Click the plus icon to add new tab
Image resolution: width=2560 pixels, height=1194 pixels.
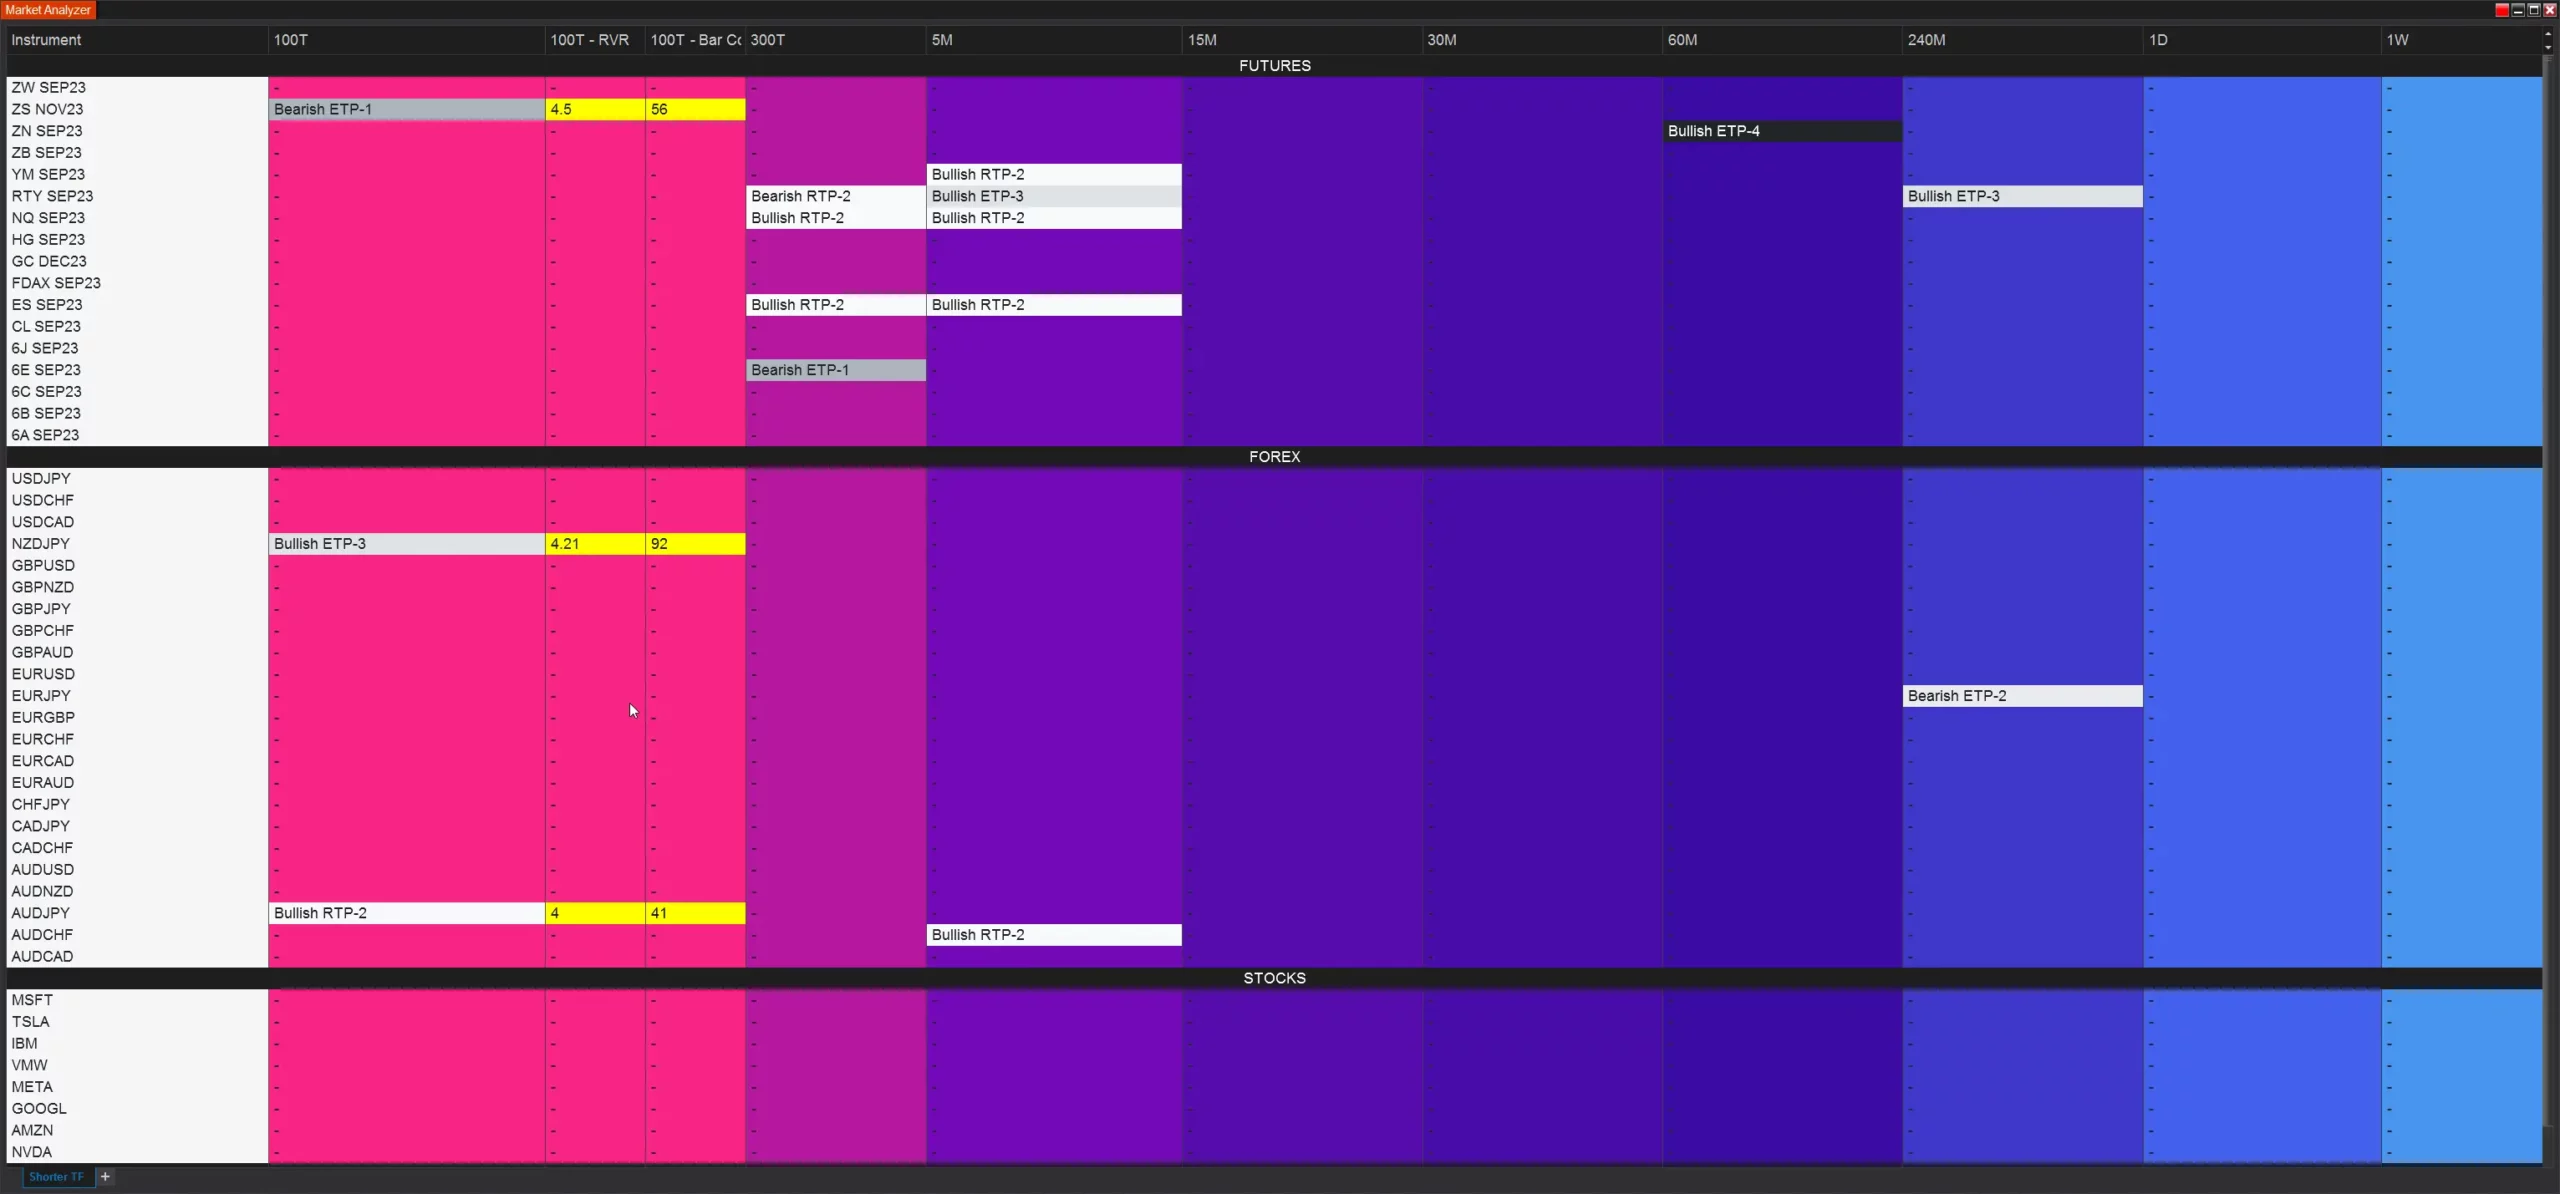(105, 1176)
